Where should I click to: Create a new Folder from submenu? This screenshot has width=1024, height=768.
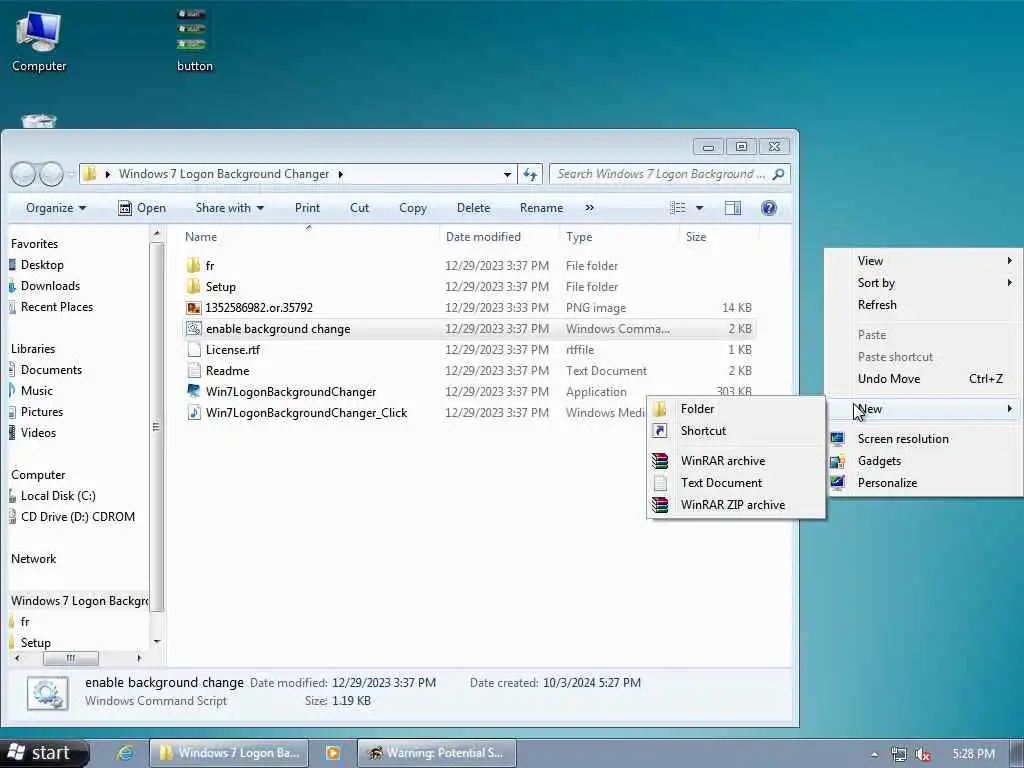(x=736, y=409)
